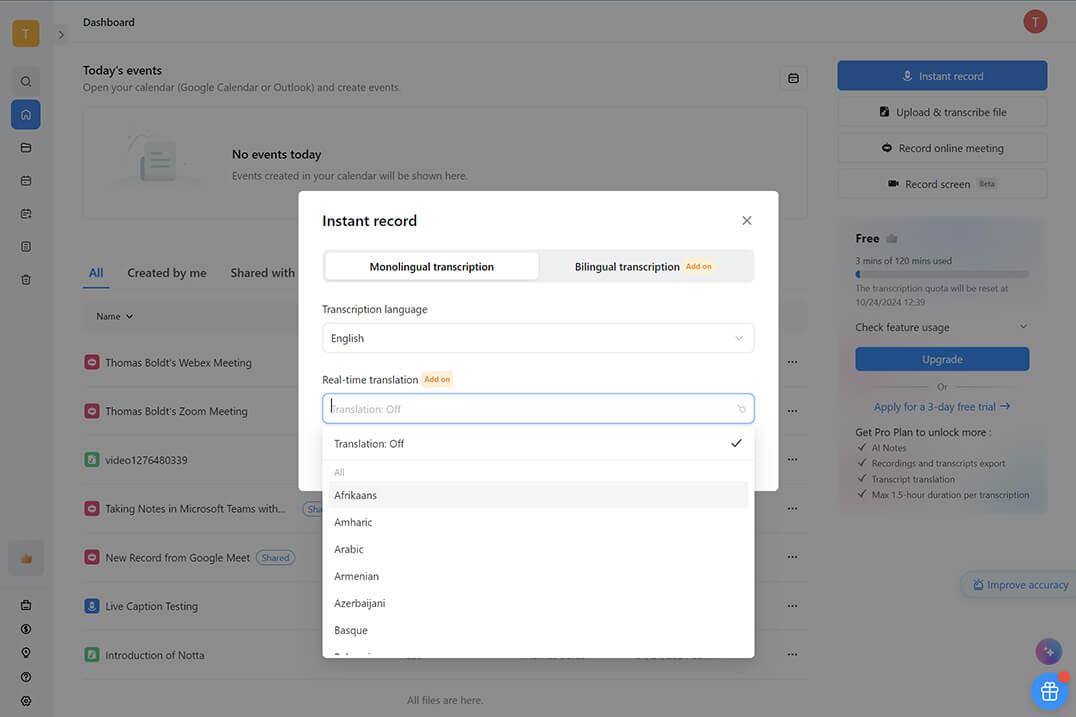Open sidebar icon below the calendar icon
This screenshot has width=1076, height=717.
25,213
